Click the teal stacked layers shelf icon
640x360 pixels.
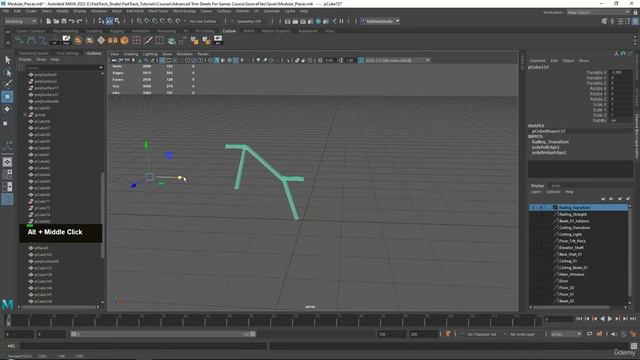pos(171,40)
